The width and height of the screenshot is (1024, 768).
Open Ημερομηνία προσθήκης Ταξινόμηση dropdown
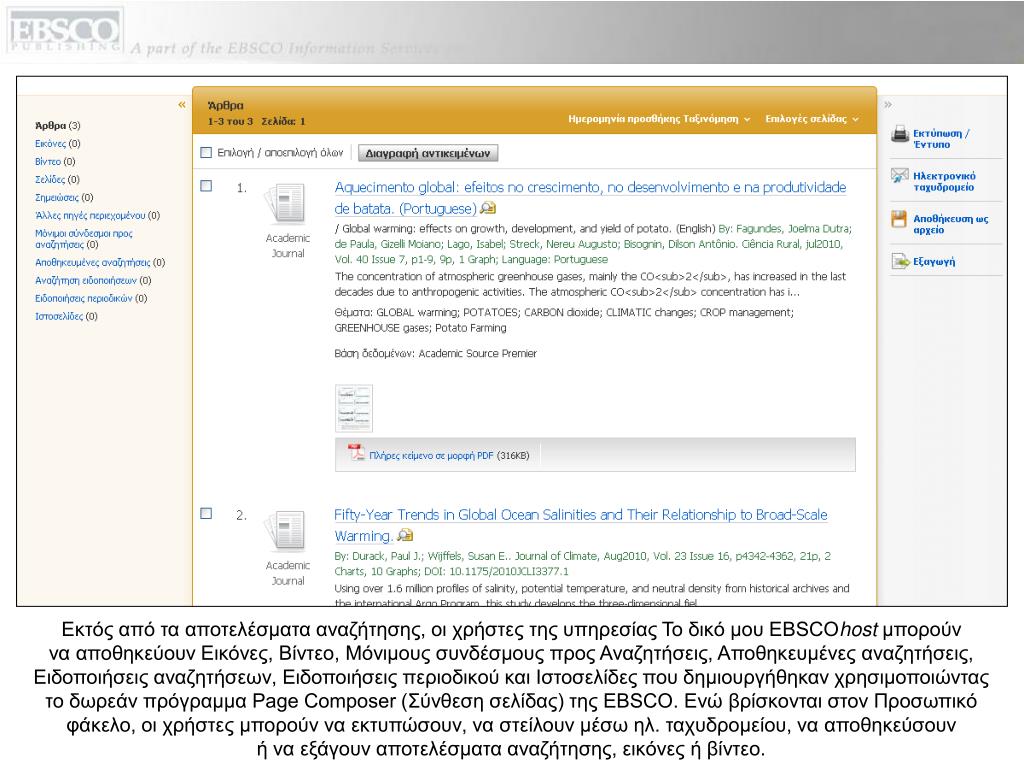[659, 119]
